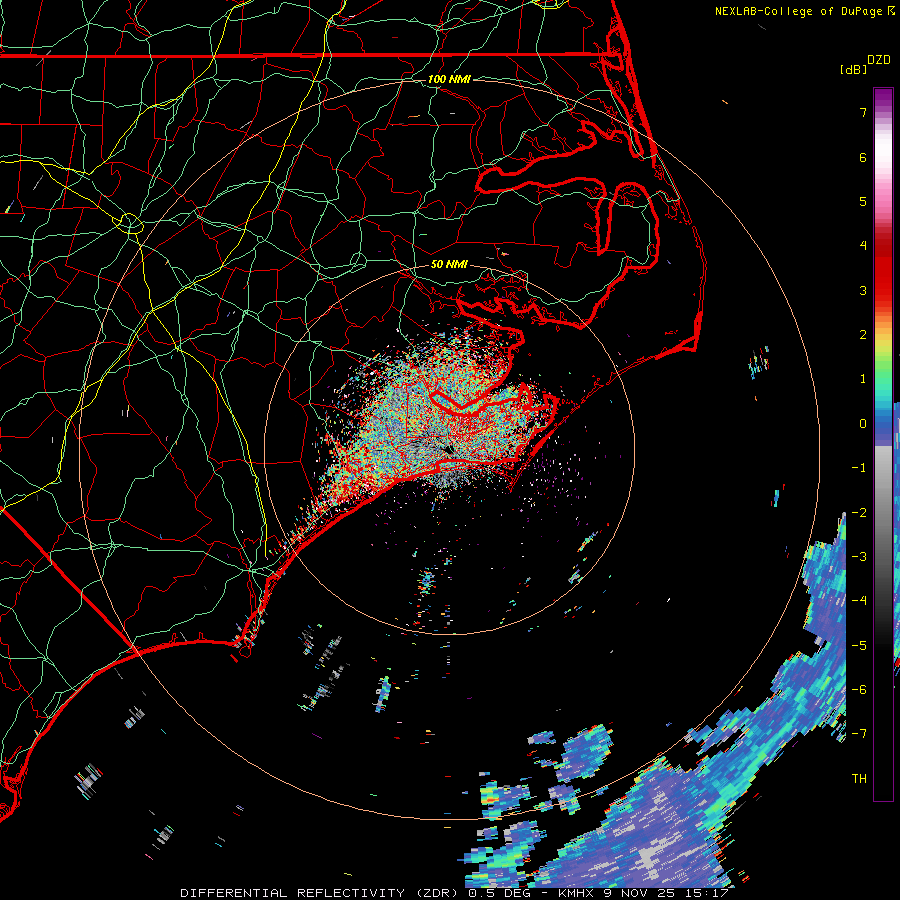This screenshot has width=900, height=900.
Task: Click the scale value -2
Action: [859, 512]
